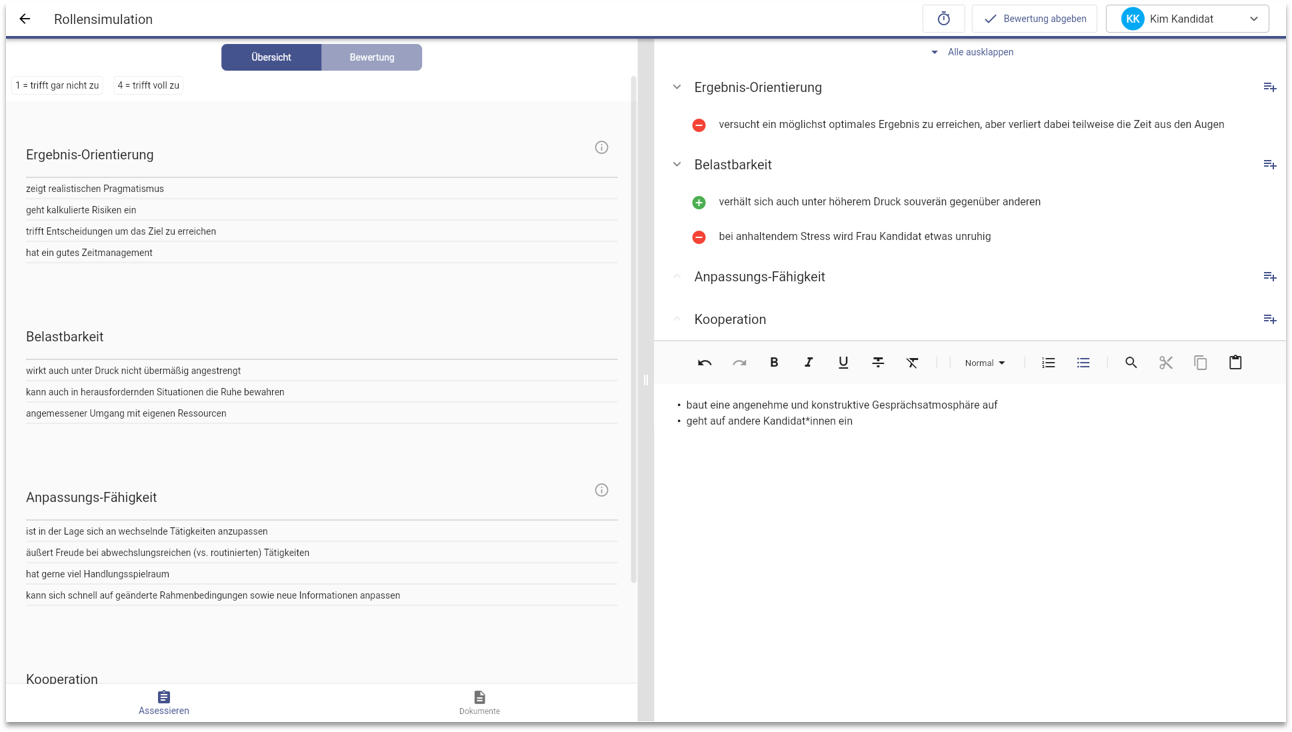The height and width of the screenshot is (732, 1292).
Task: Click the panel splitter handle
Action: click(646, 380)
